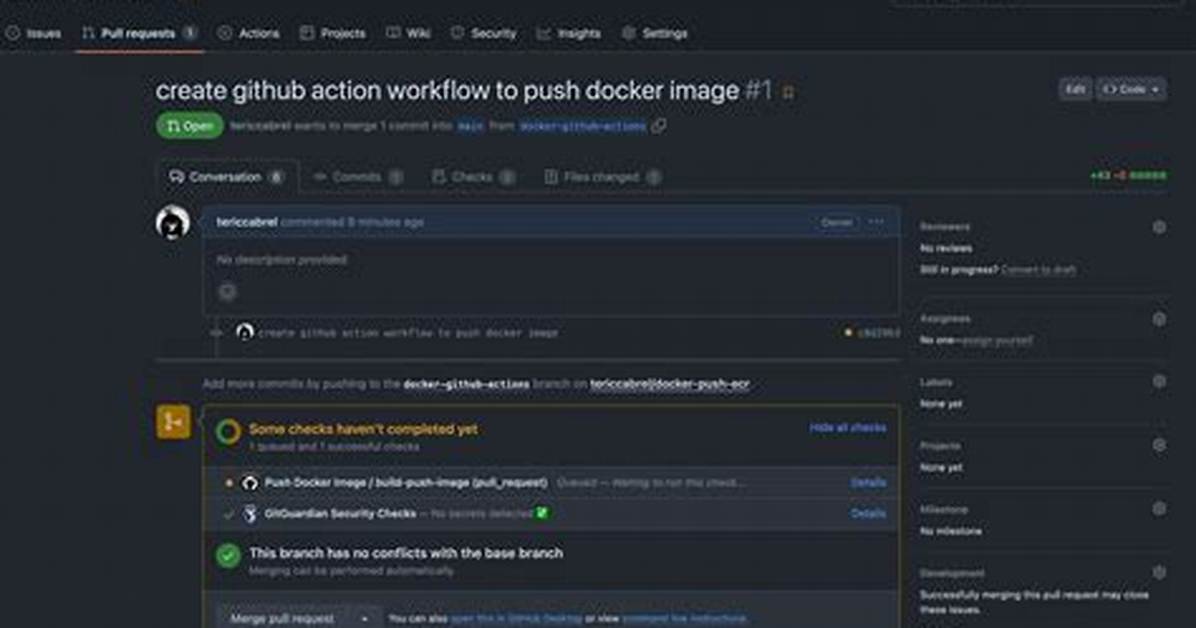1196x628 pixels.
Task: Open the Projects tab
Action: click(x=333, y=34)
